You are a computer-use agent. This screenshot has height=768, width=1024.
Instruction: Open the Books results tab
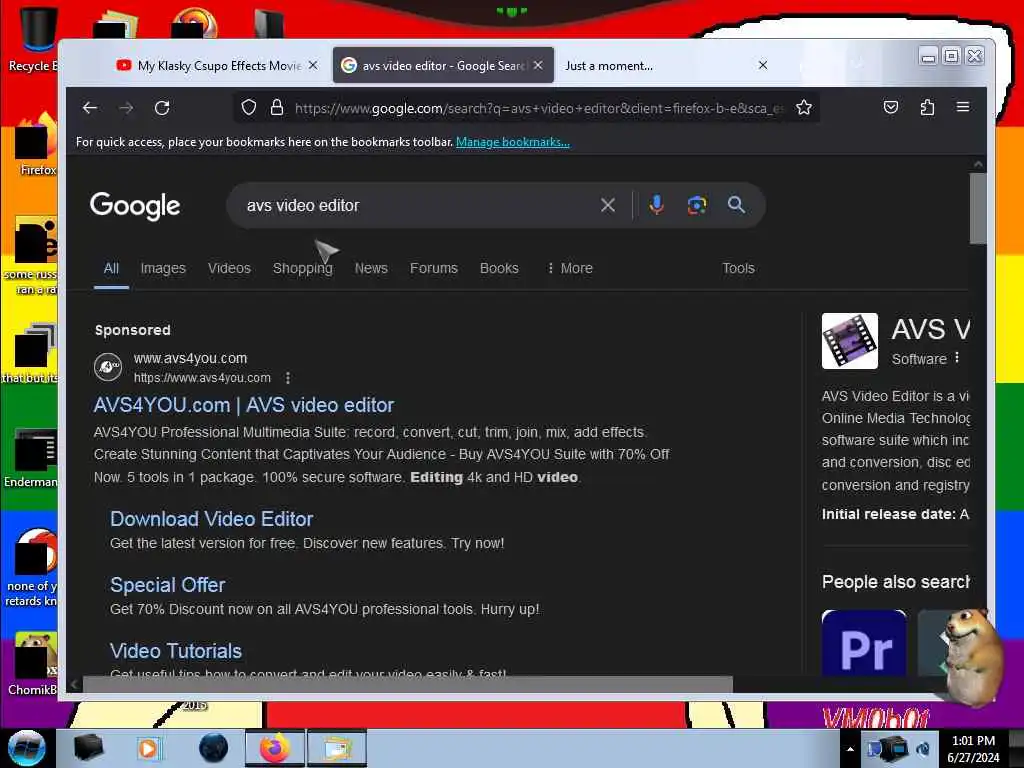coord(499,268)
